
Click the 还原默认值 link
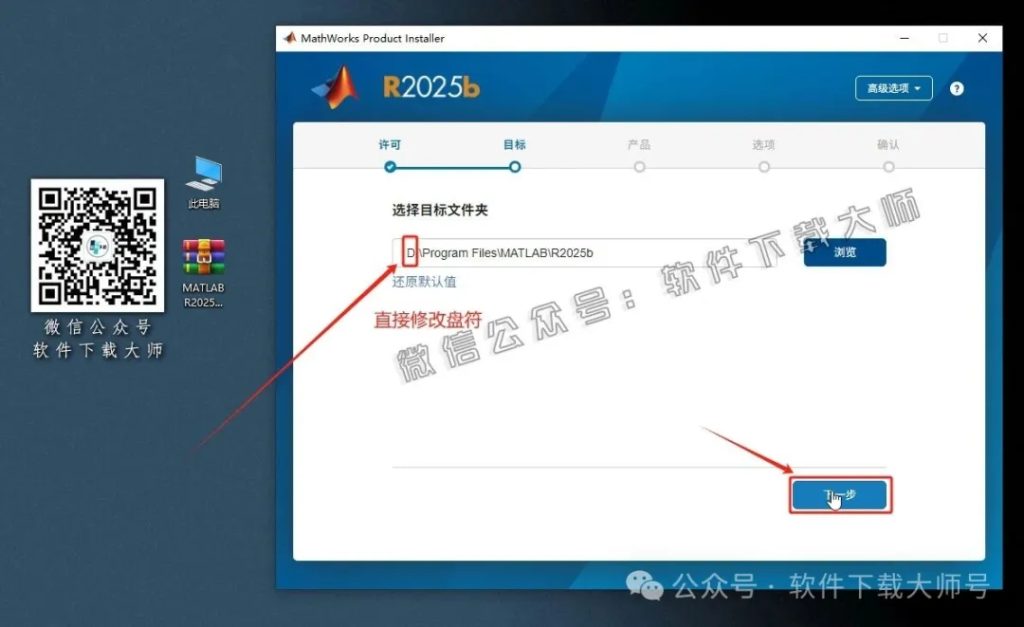point(427,283)
